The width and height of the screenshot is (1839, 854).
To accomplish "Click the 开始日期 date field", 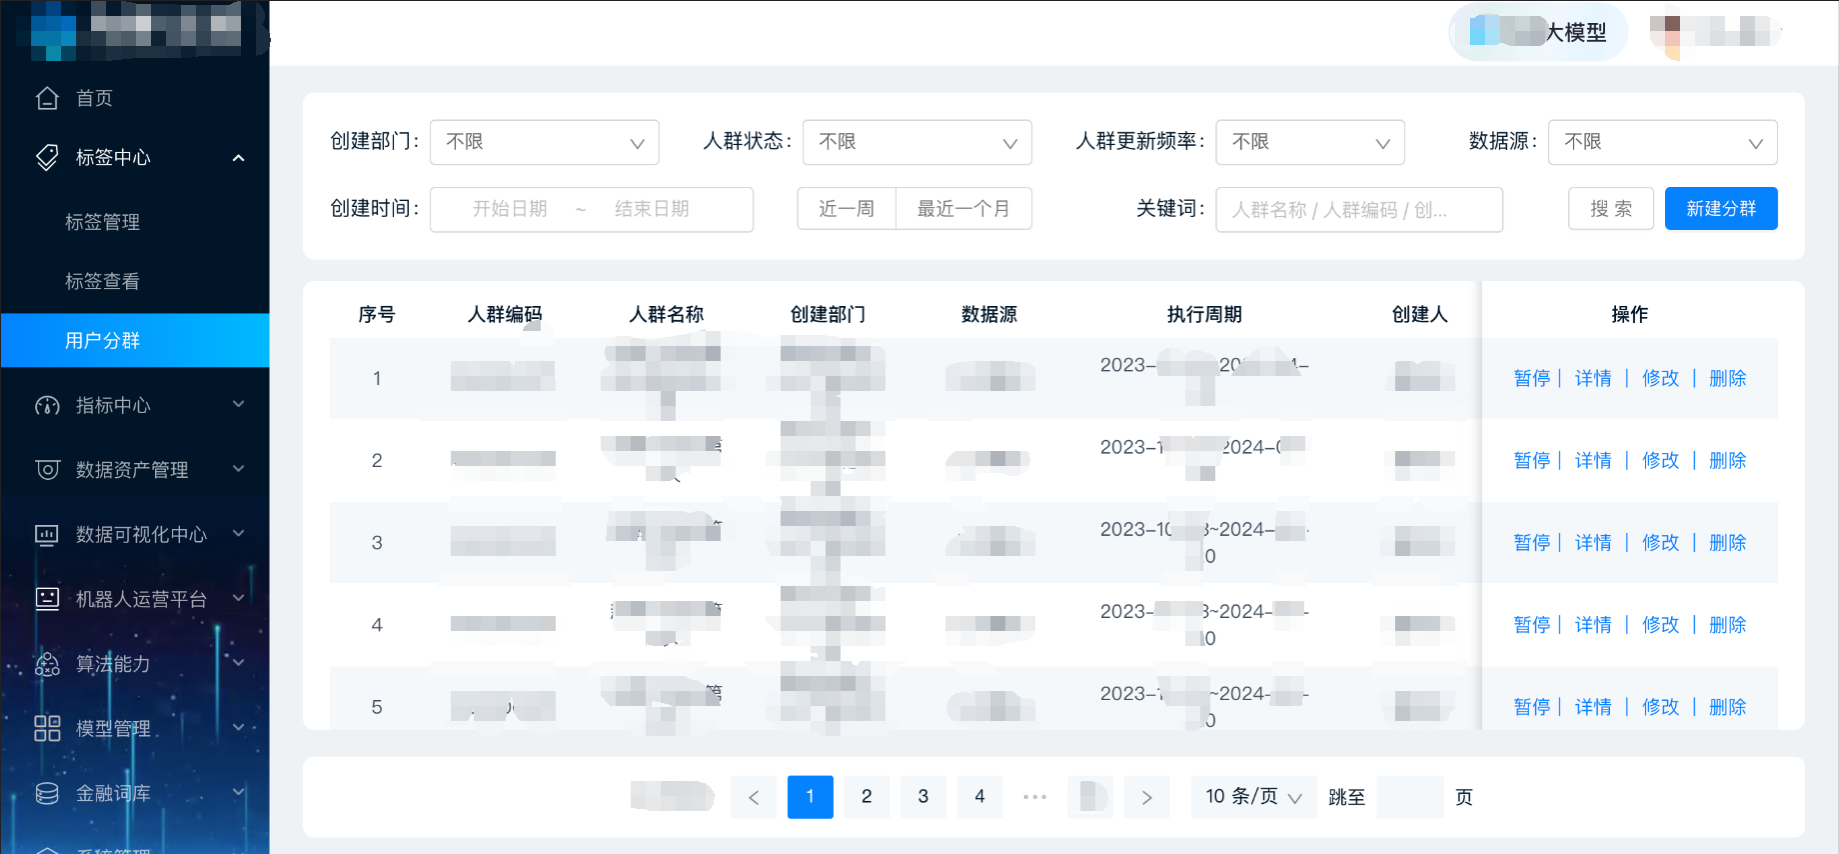I will pos(510,209).
